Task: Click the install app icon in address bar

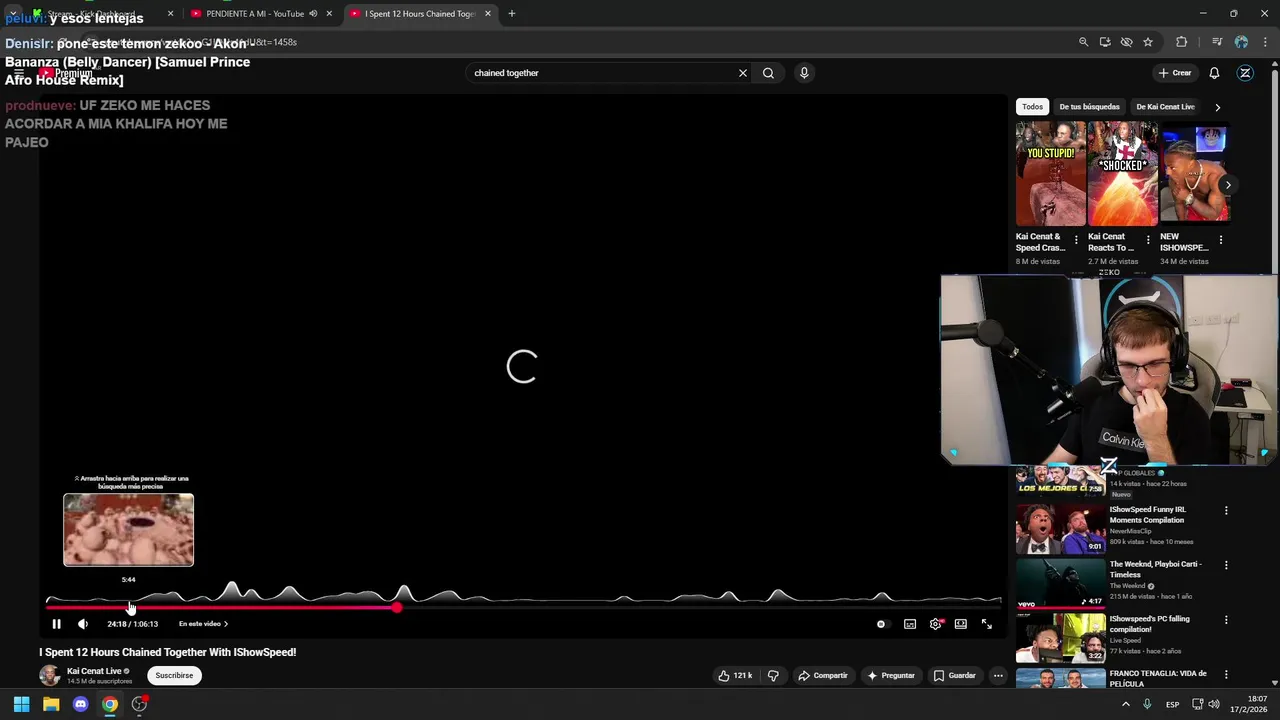Action: [1105, 42]
